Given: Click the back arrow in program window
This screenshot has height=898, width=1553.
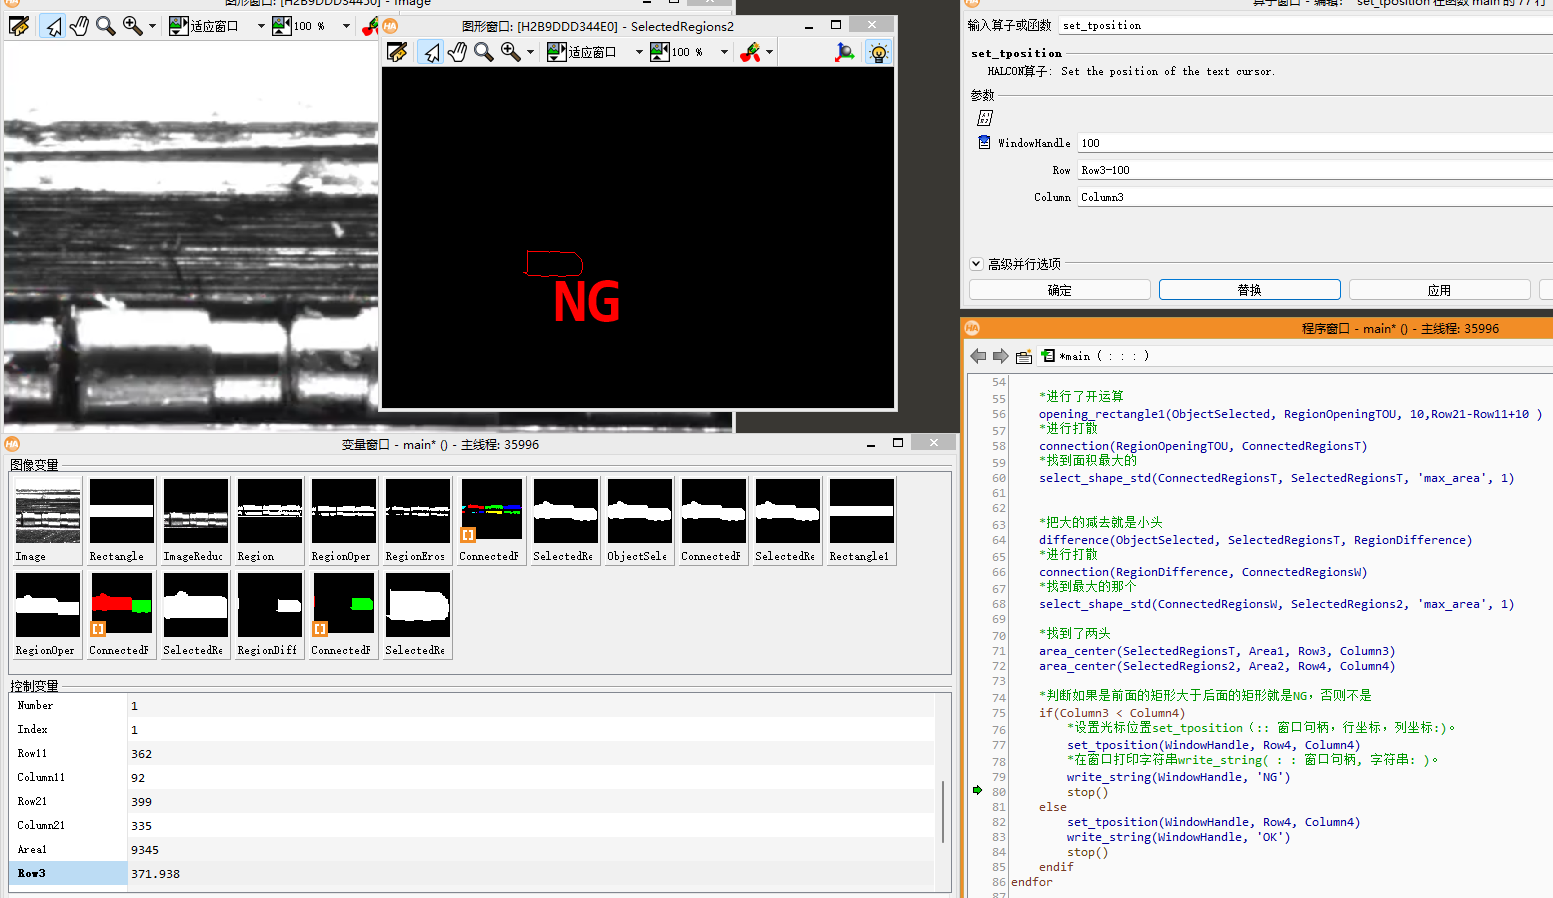Looking at the screenshot, I should point(978,356).
